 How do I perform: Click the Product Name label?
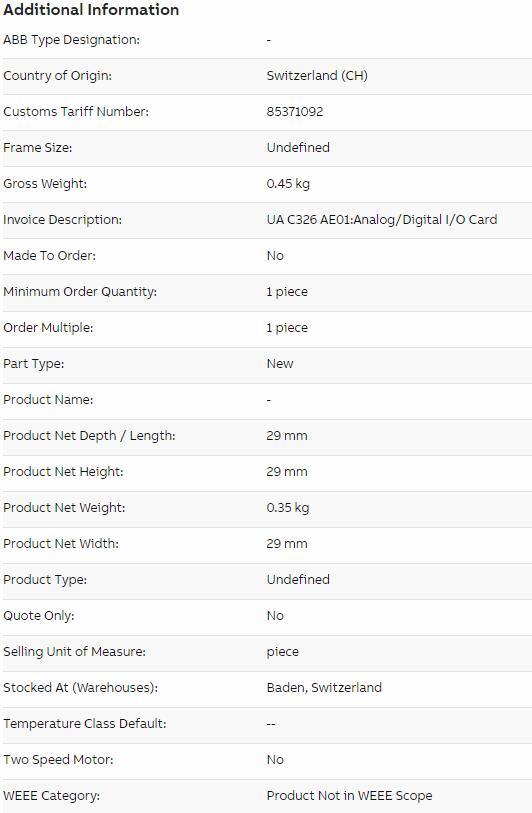48,400
